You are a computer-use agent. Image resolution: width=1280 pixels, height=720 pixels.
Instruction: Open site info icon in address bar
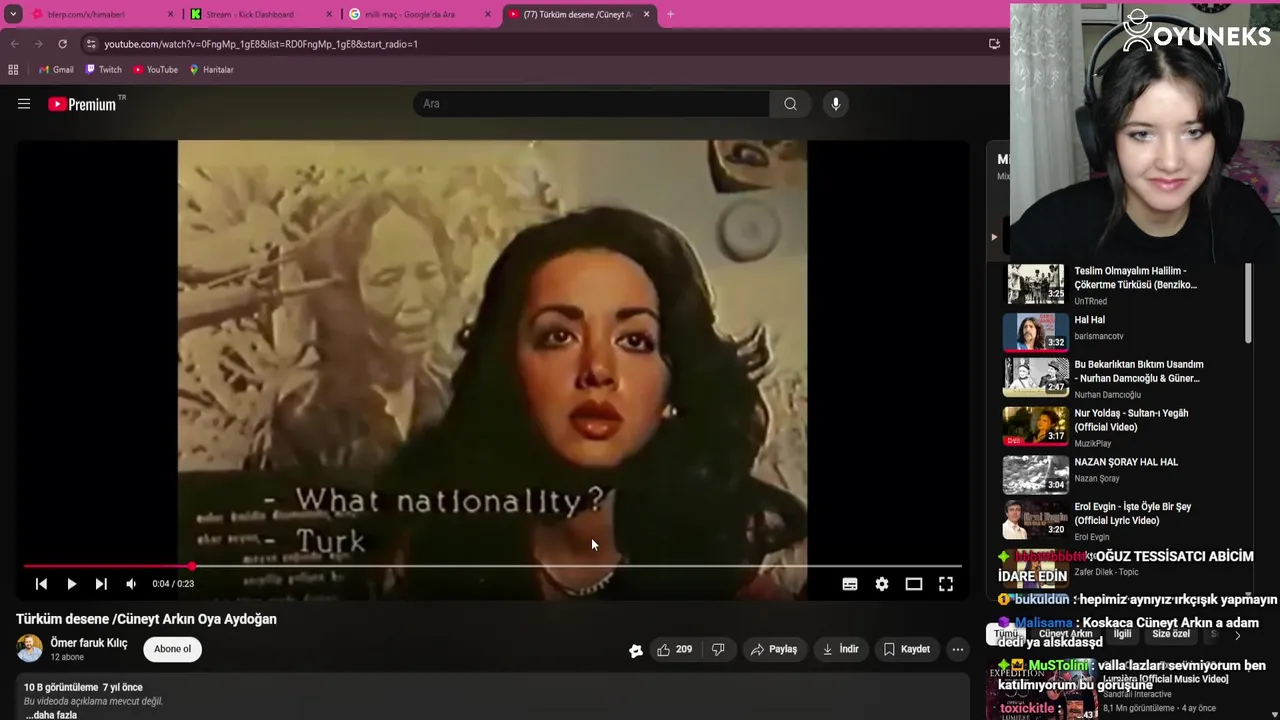[91, 44]
